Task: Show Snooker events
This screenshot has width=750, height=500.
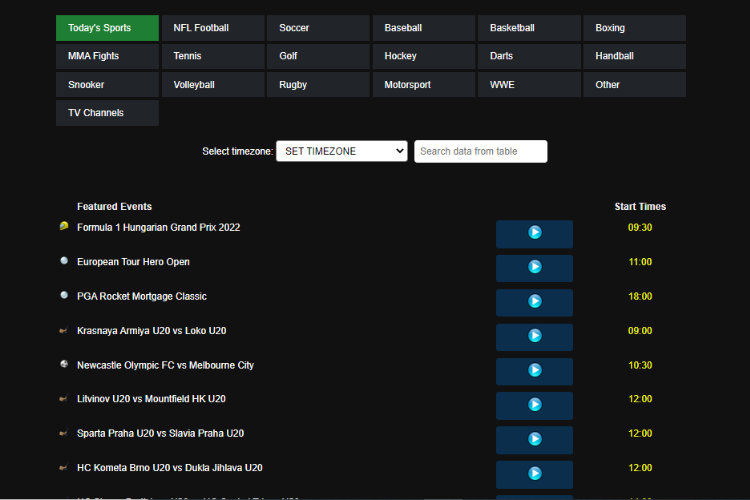Action: (x=107, y=85)
